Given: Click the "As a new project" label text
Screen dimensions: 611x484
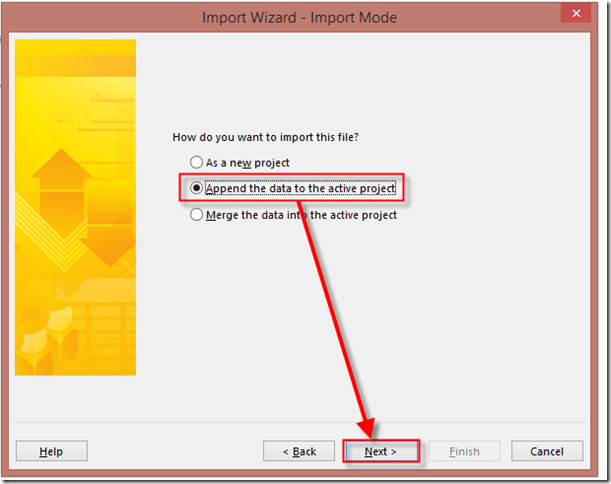Looking at the screenshot, I should pos(247,162).
